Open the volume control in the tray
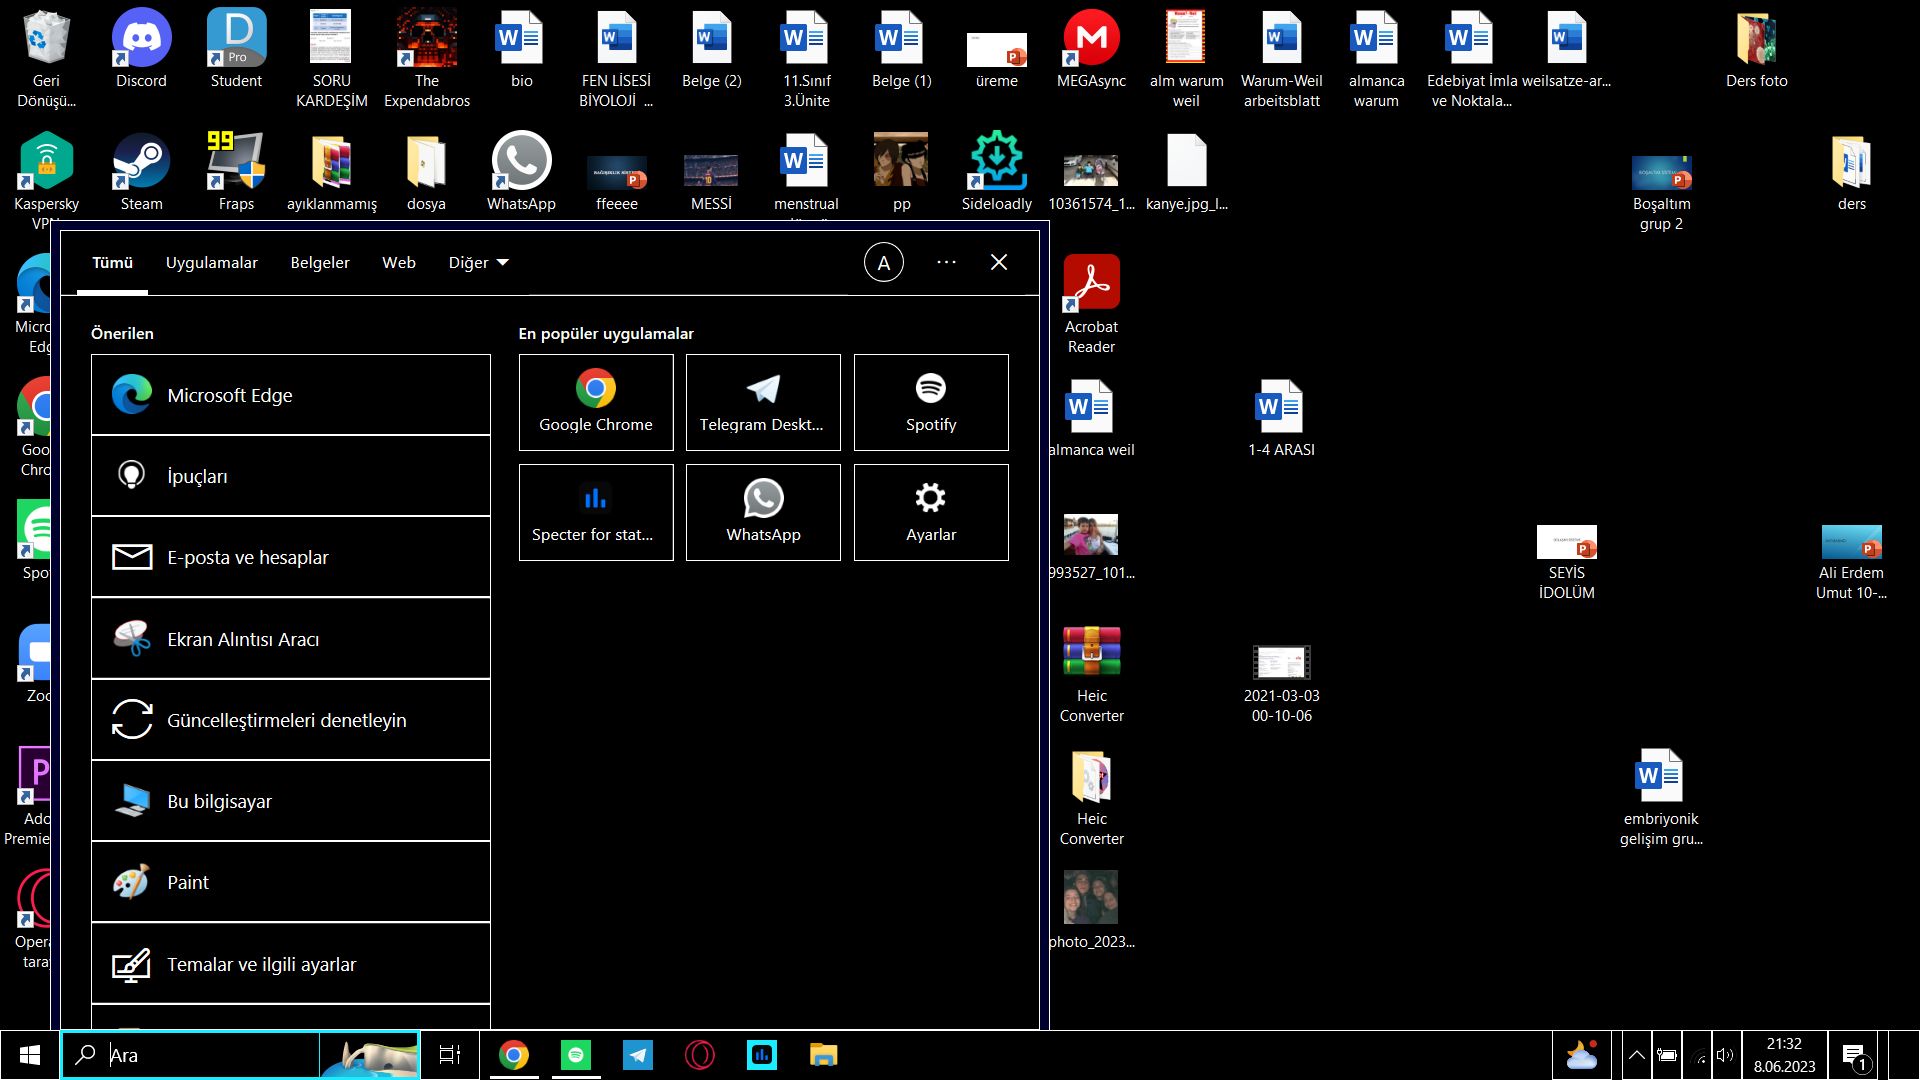1920x1080 pixels. (x=1725, y=1055)
